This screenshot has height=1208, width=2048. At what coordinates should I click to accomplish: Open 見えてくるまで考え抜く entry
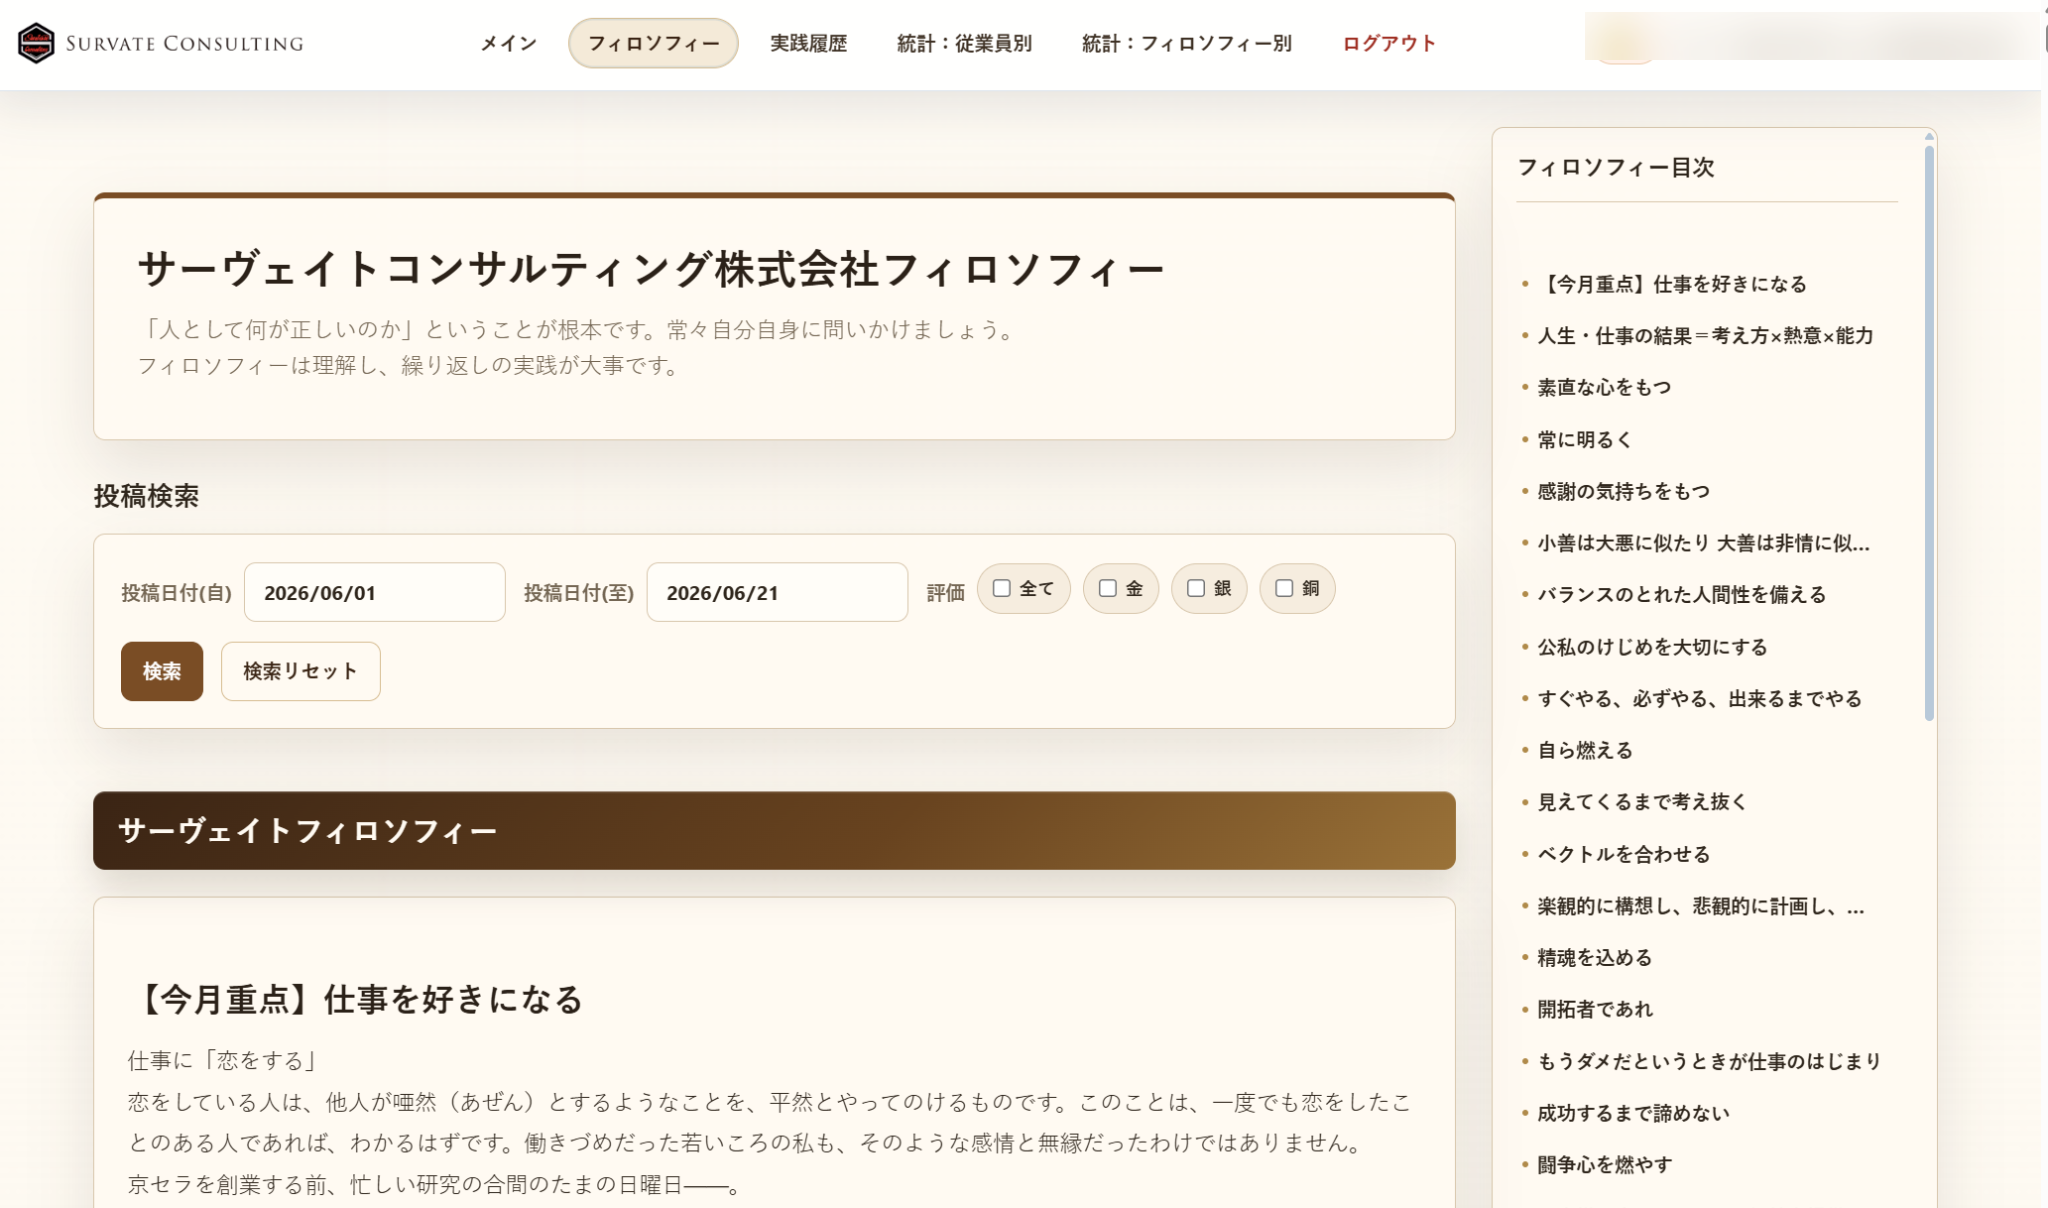pos(1643,802)
